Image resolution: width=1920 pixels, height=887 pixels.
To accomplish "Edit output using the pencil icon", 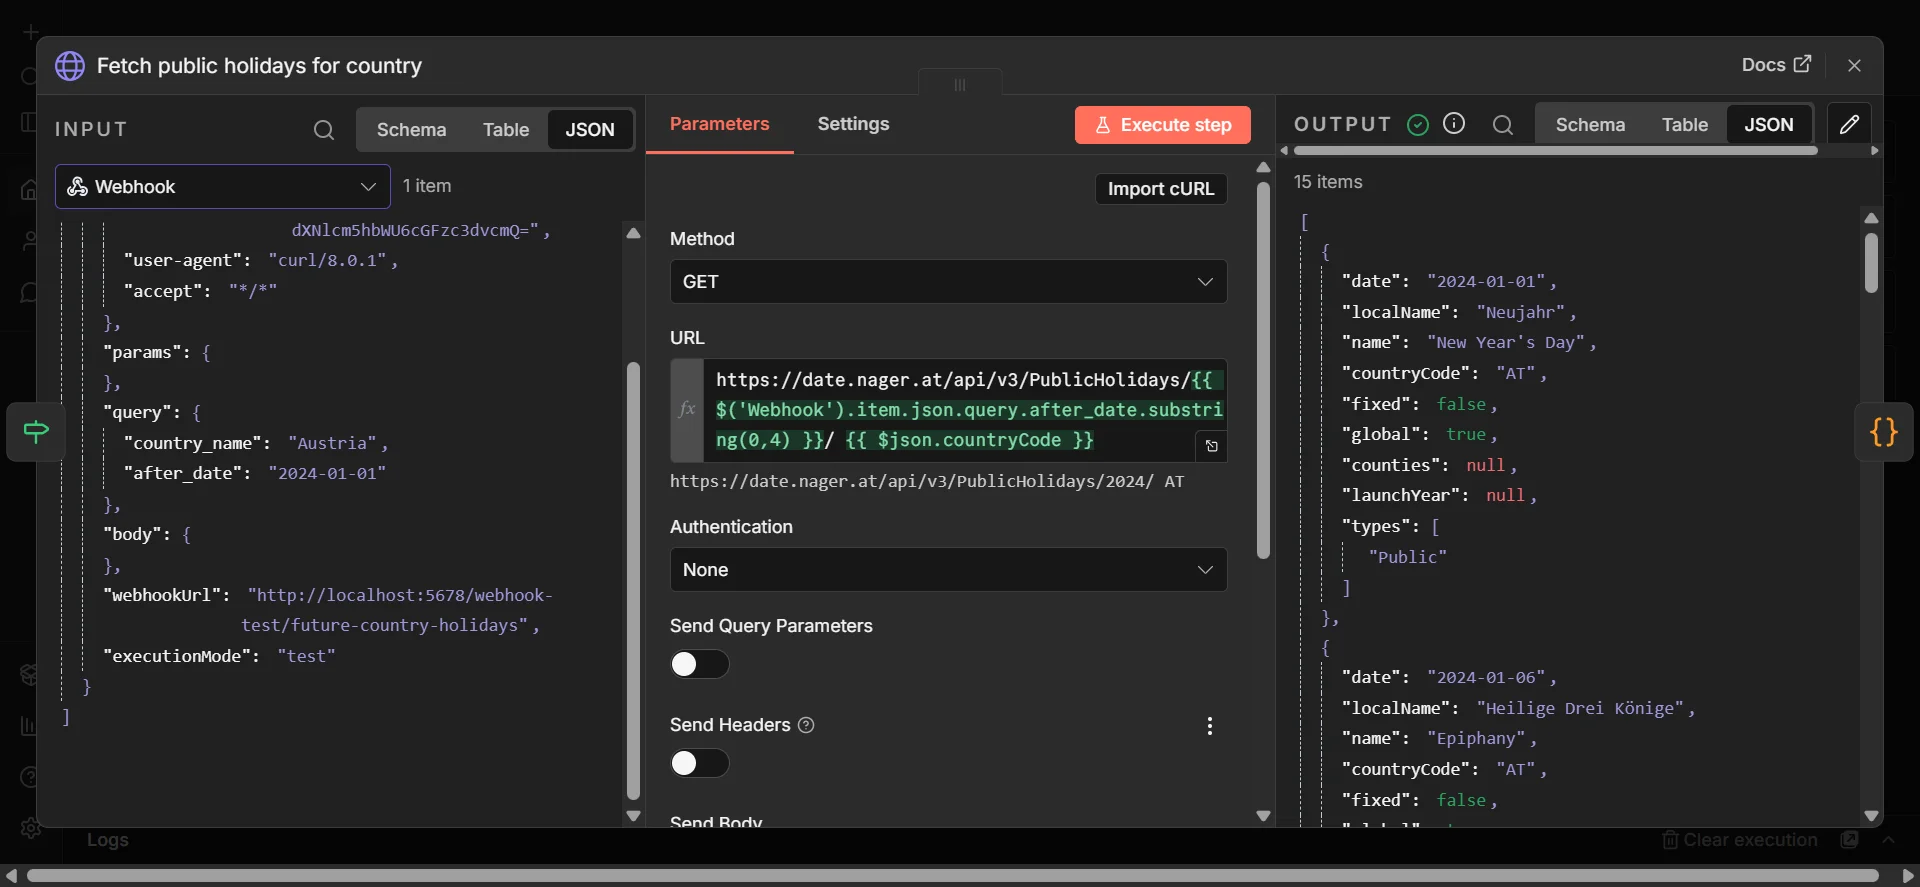I will coord(1849,124).
